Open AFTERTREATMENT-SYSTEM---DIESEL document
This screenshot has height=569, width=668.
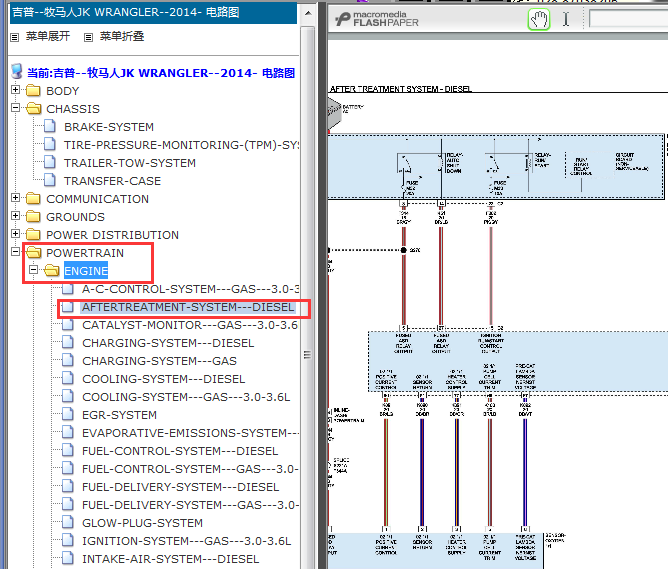(188, 307)
